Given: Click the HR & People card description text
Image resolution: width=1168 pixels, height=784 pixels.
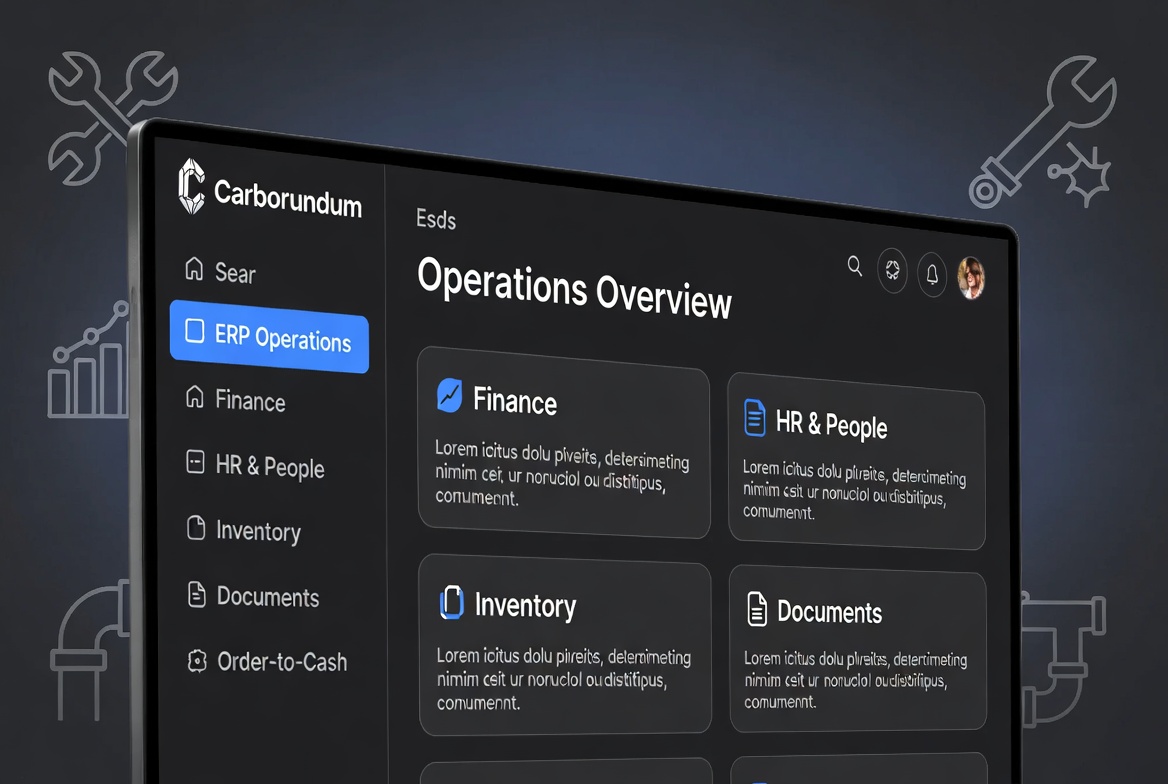Looking at the screenshot, I should pos(854,490).
